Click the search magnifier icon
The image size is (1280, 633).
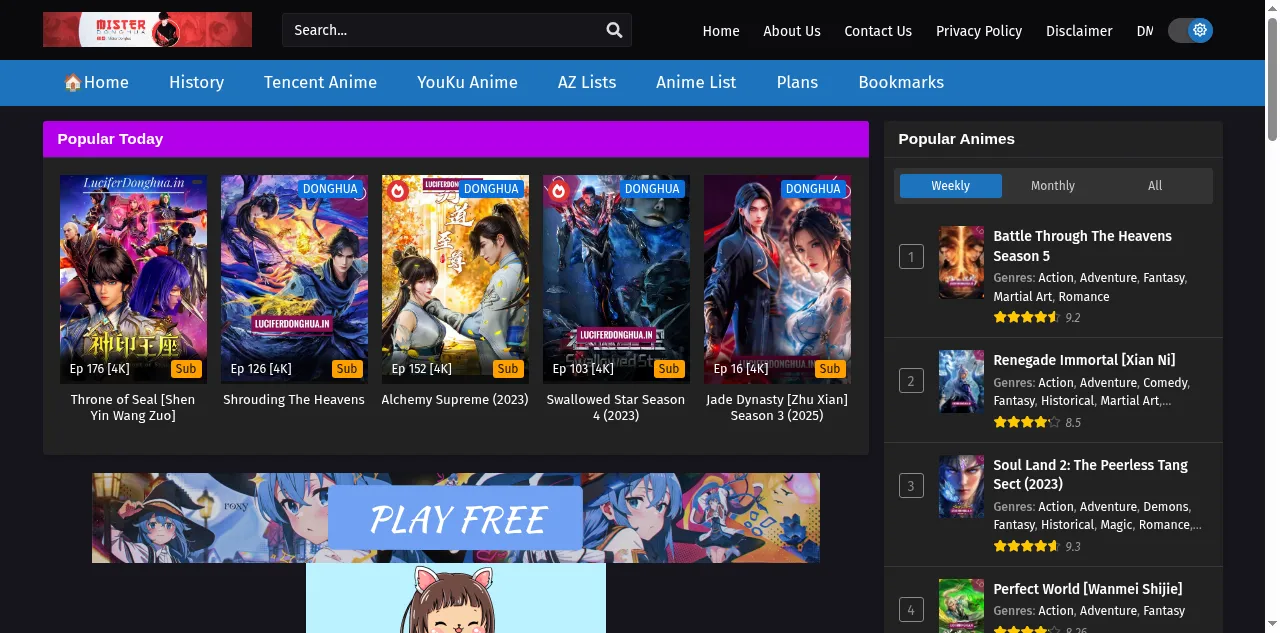pyautogui.click(x=614, y=30)
